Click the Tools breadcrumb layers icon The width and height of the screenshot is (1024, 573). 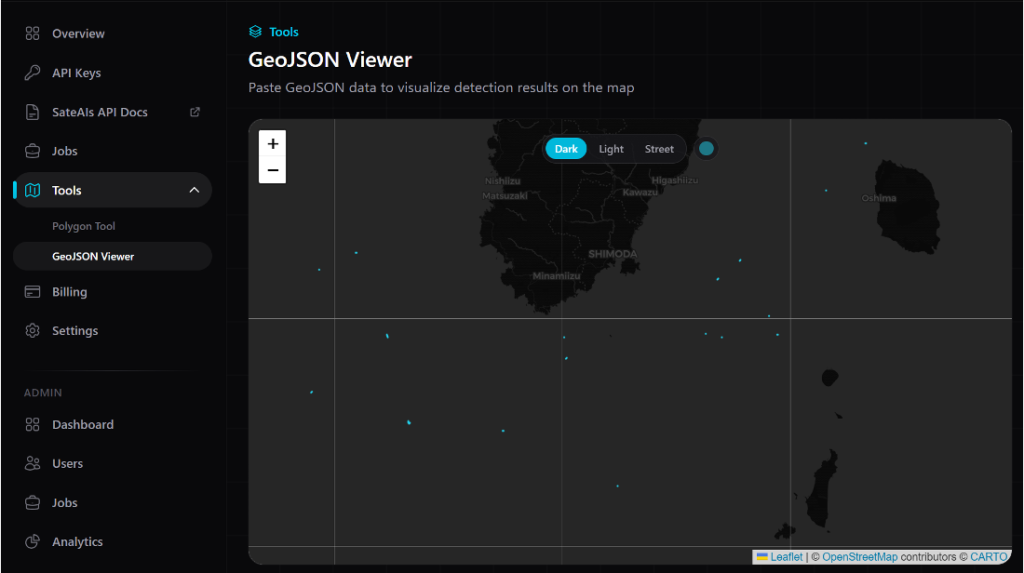click(255, 31)
